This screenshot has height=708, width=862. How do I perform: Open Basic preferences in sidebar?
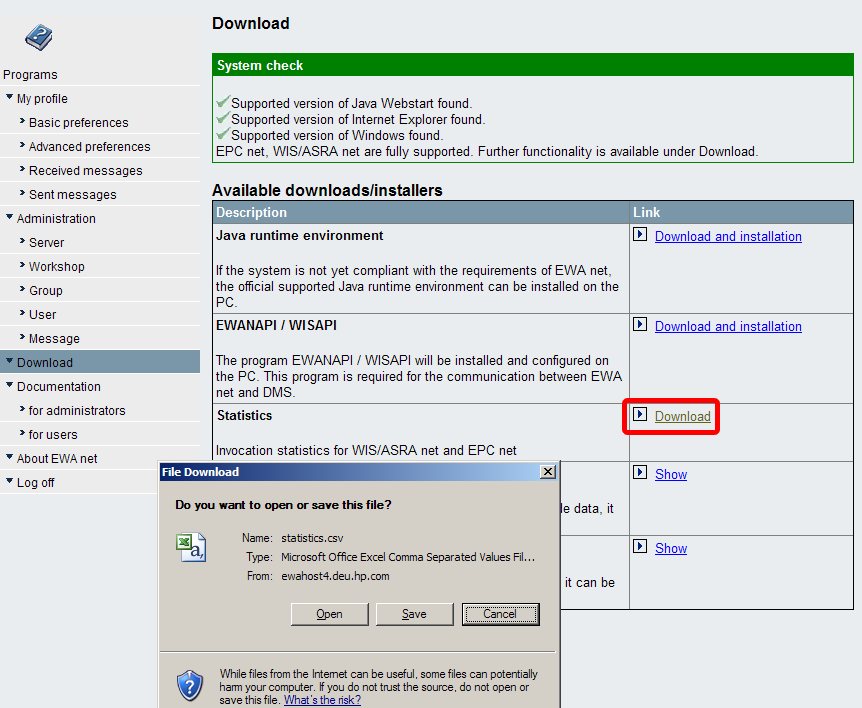pos(78,123)
